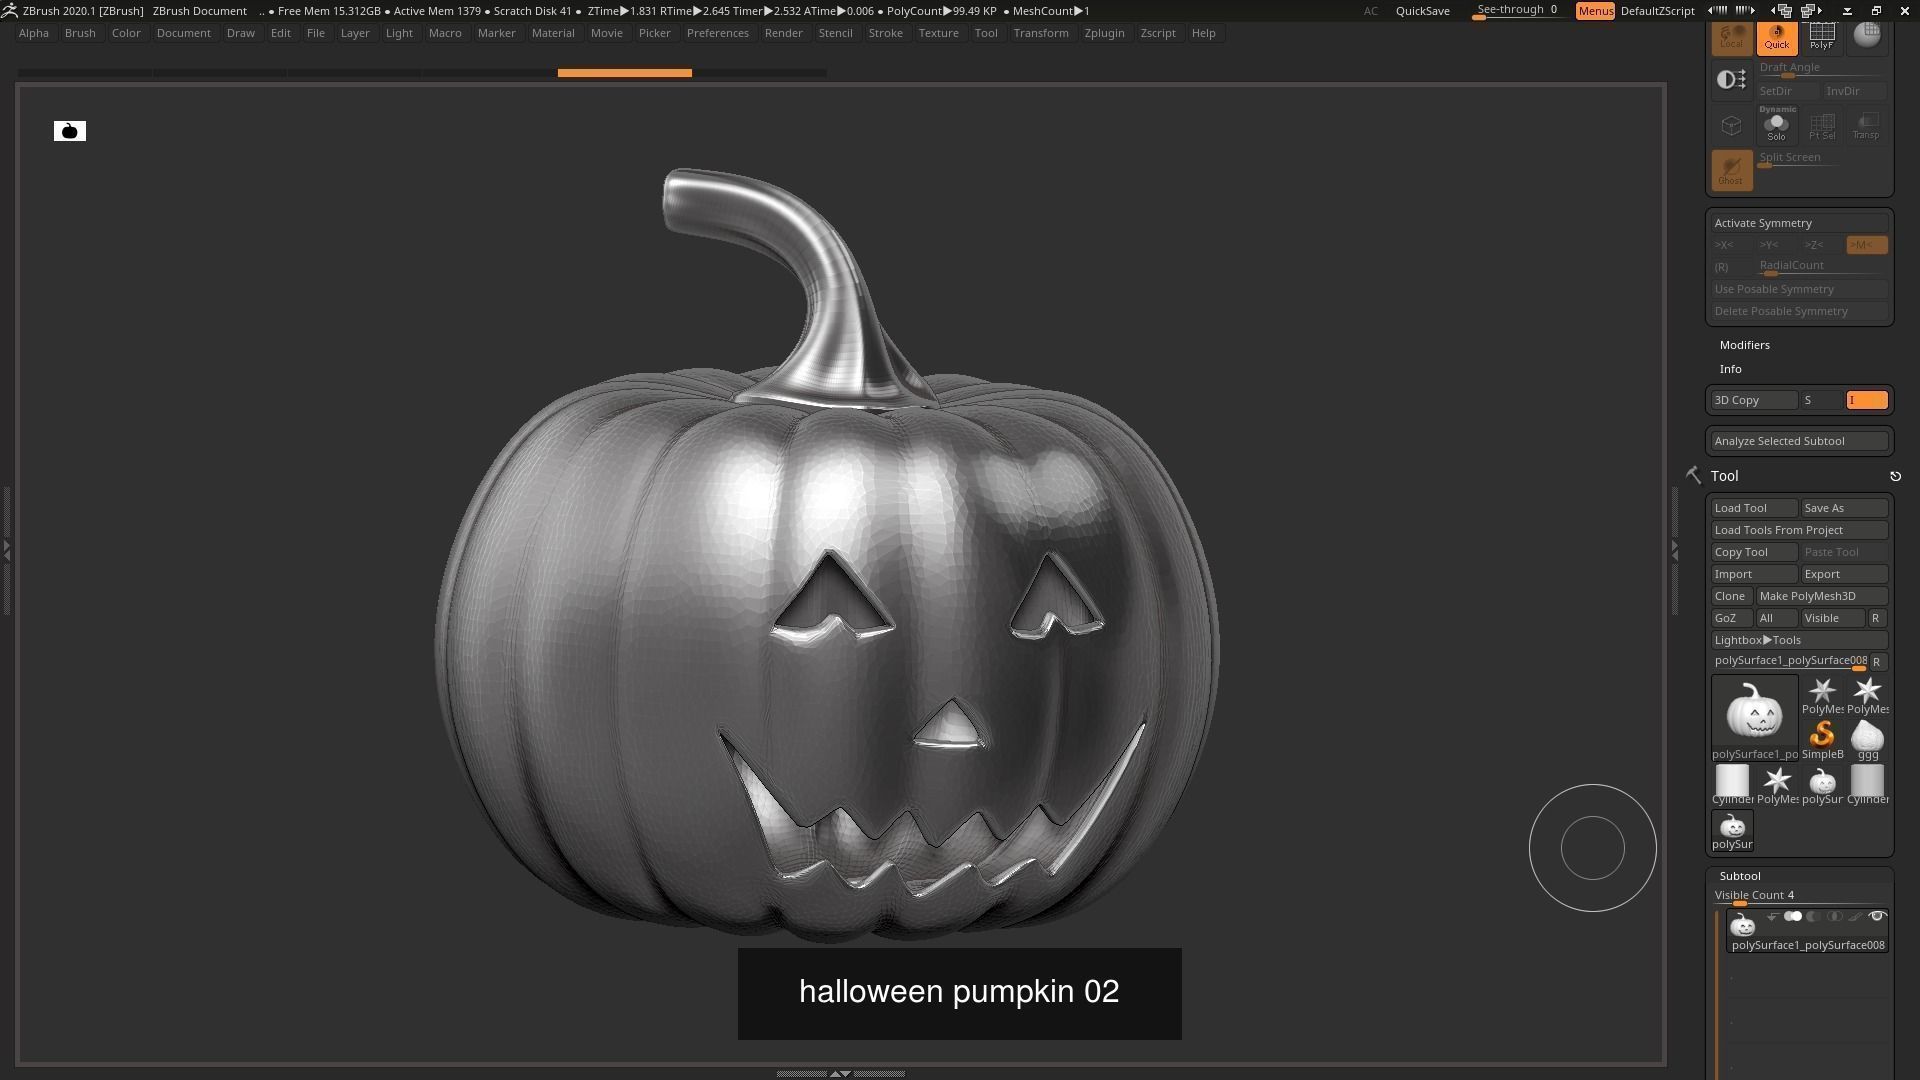This screenshot has height=1080, width=1920.
Task: Toggle subtool union boolean mode icon
Action: 1793,916
